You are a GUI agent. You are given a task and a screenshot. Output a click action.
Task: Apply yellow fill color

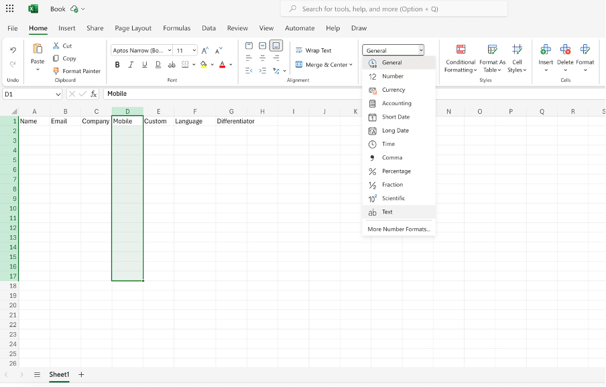pyautogui.click(x=204, y=65)
